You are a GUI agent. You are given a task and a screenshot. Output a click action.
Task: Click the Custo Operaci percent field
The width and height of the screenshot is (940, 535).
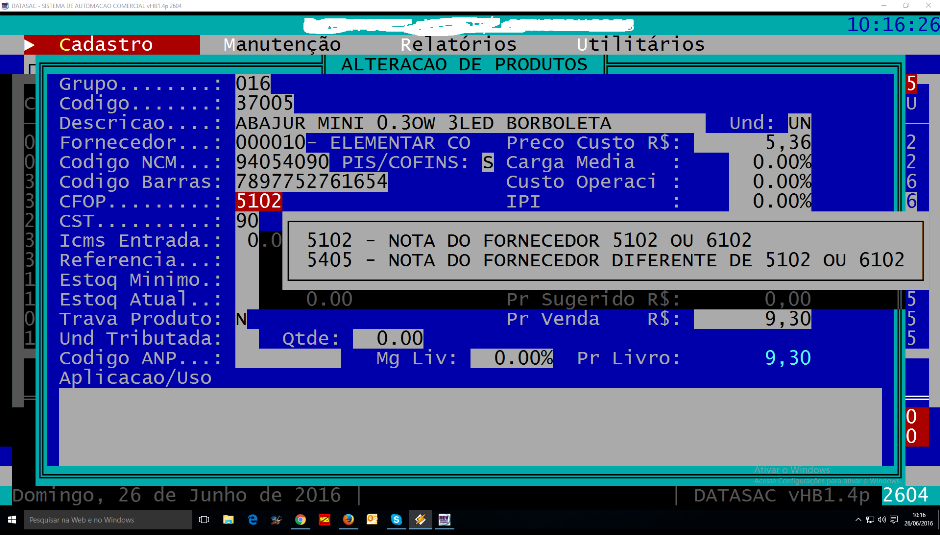[x=770, y=182]
